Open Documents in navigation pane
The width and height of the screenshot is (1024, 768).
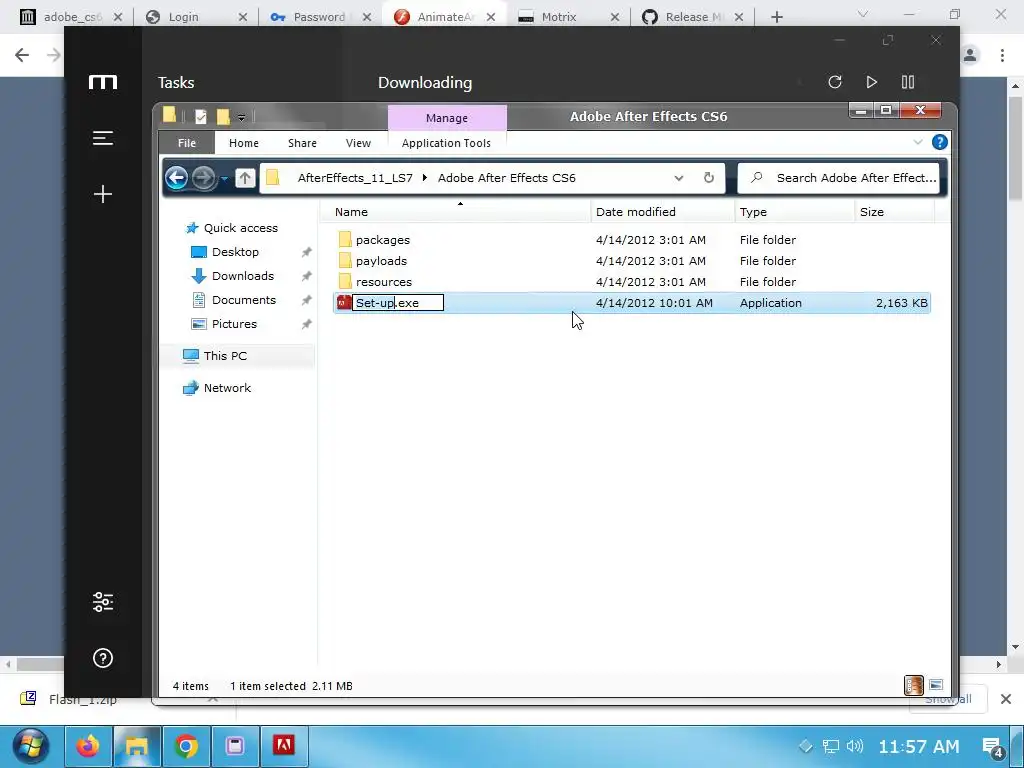click(x=244, y=300)
